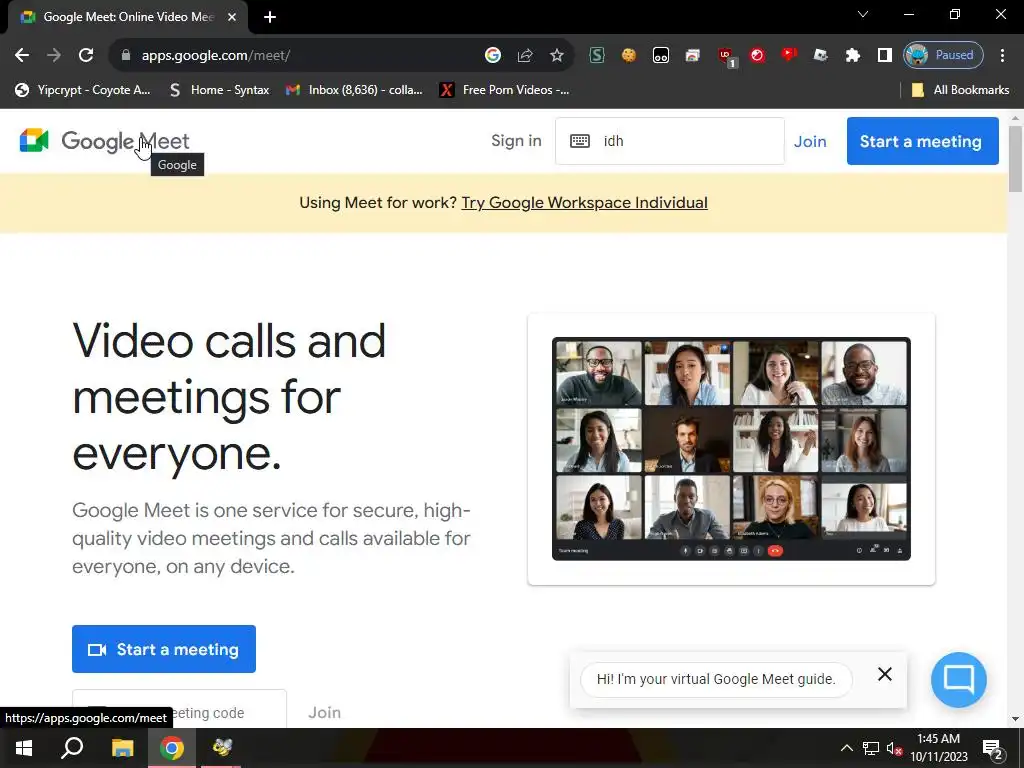Viewport: 1024px width, 768px height.
Task: Open the Home - Syntax bookmark
Action: 219,90
